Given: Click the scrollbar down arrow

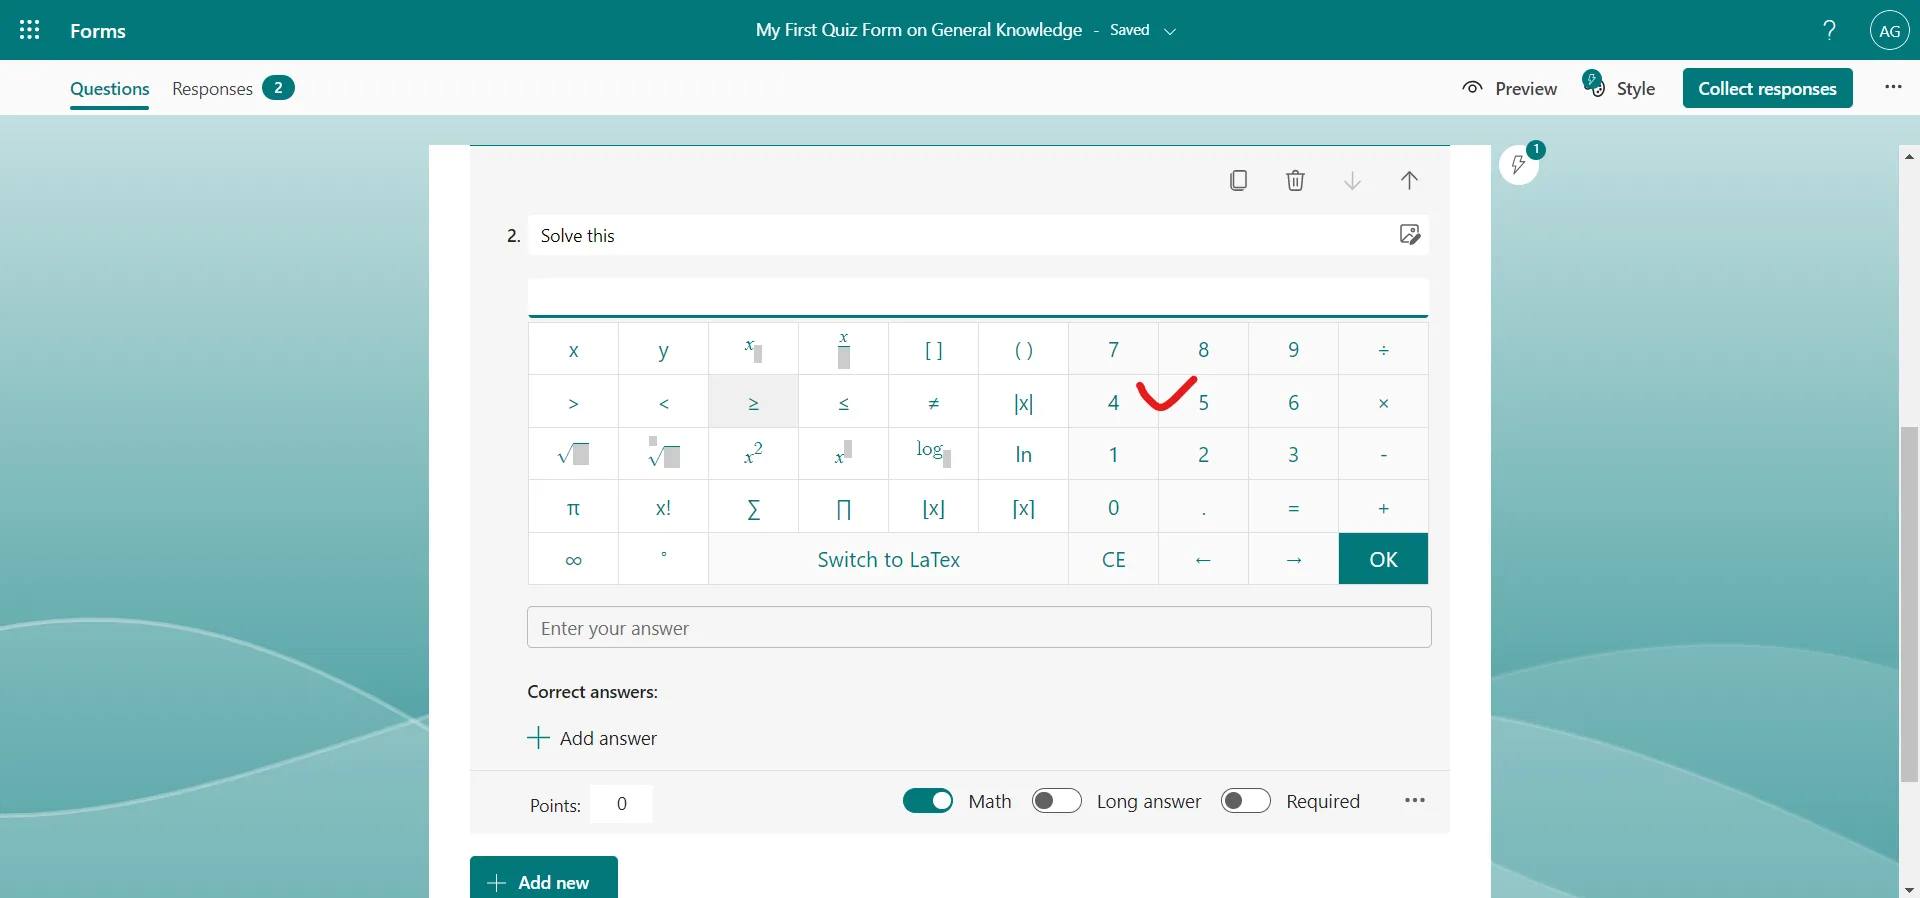Looking at the screenshot, I should [x=1909, y=889].
